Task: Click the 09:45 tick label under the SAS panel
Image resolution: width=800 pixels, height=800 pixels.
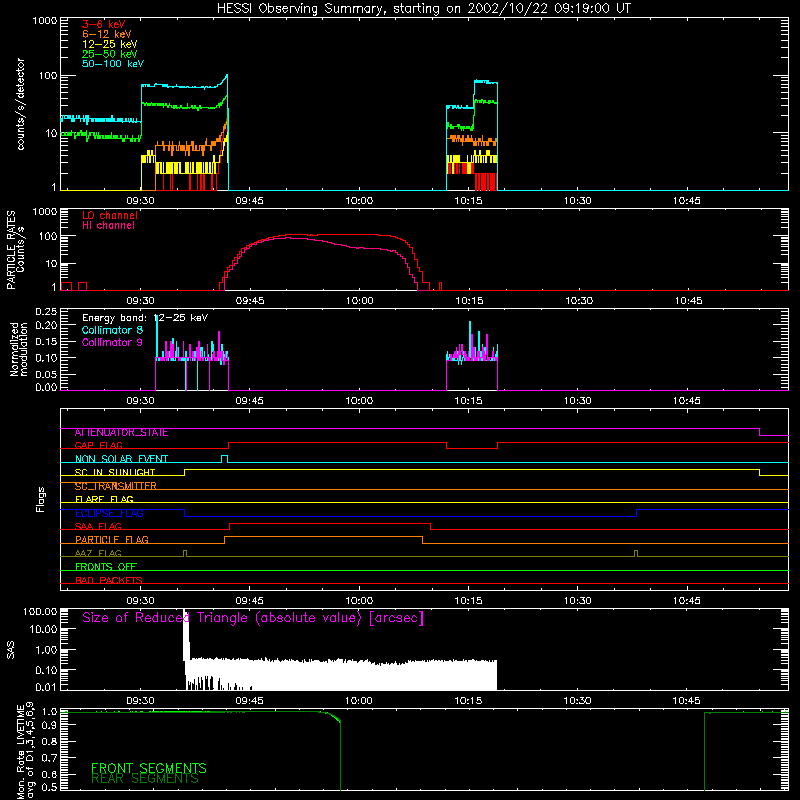Action: click(x=249, y=701)
